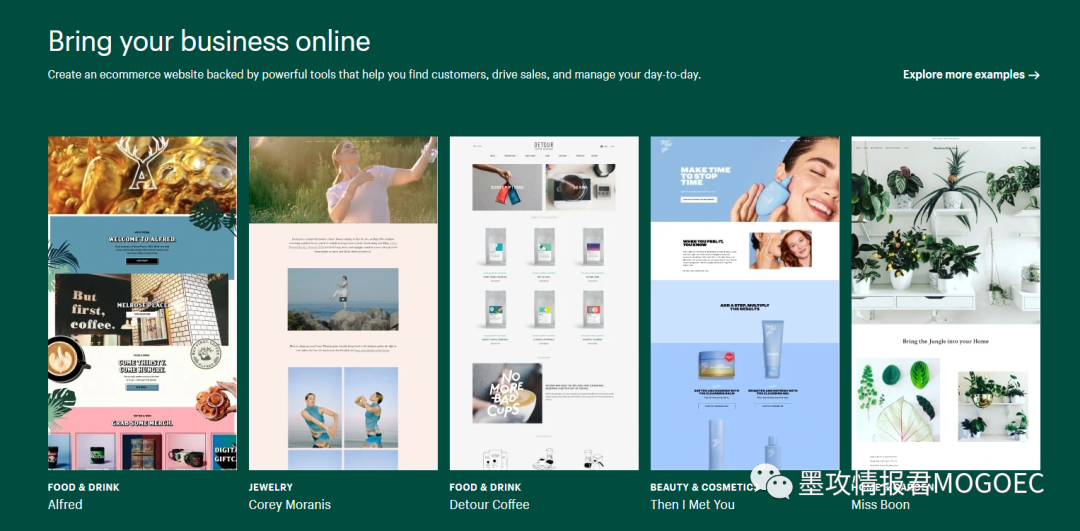The height and width of the screenshot is (531, 1080).
Task: Open the Then I Met You thumbnail
Action: pos(745,303)
